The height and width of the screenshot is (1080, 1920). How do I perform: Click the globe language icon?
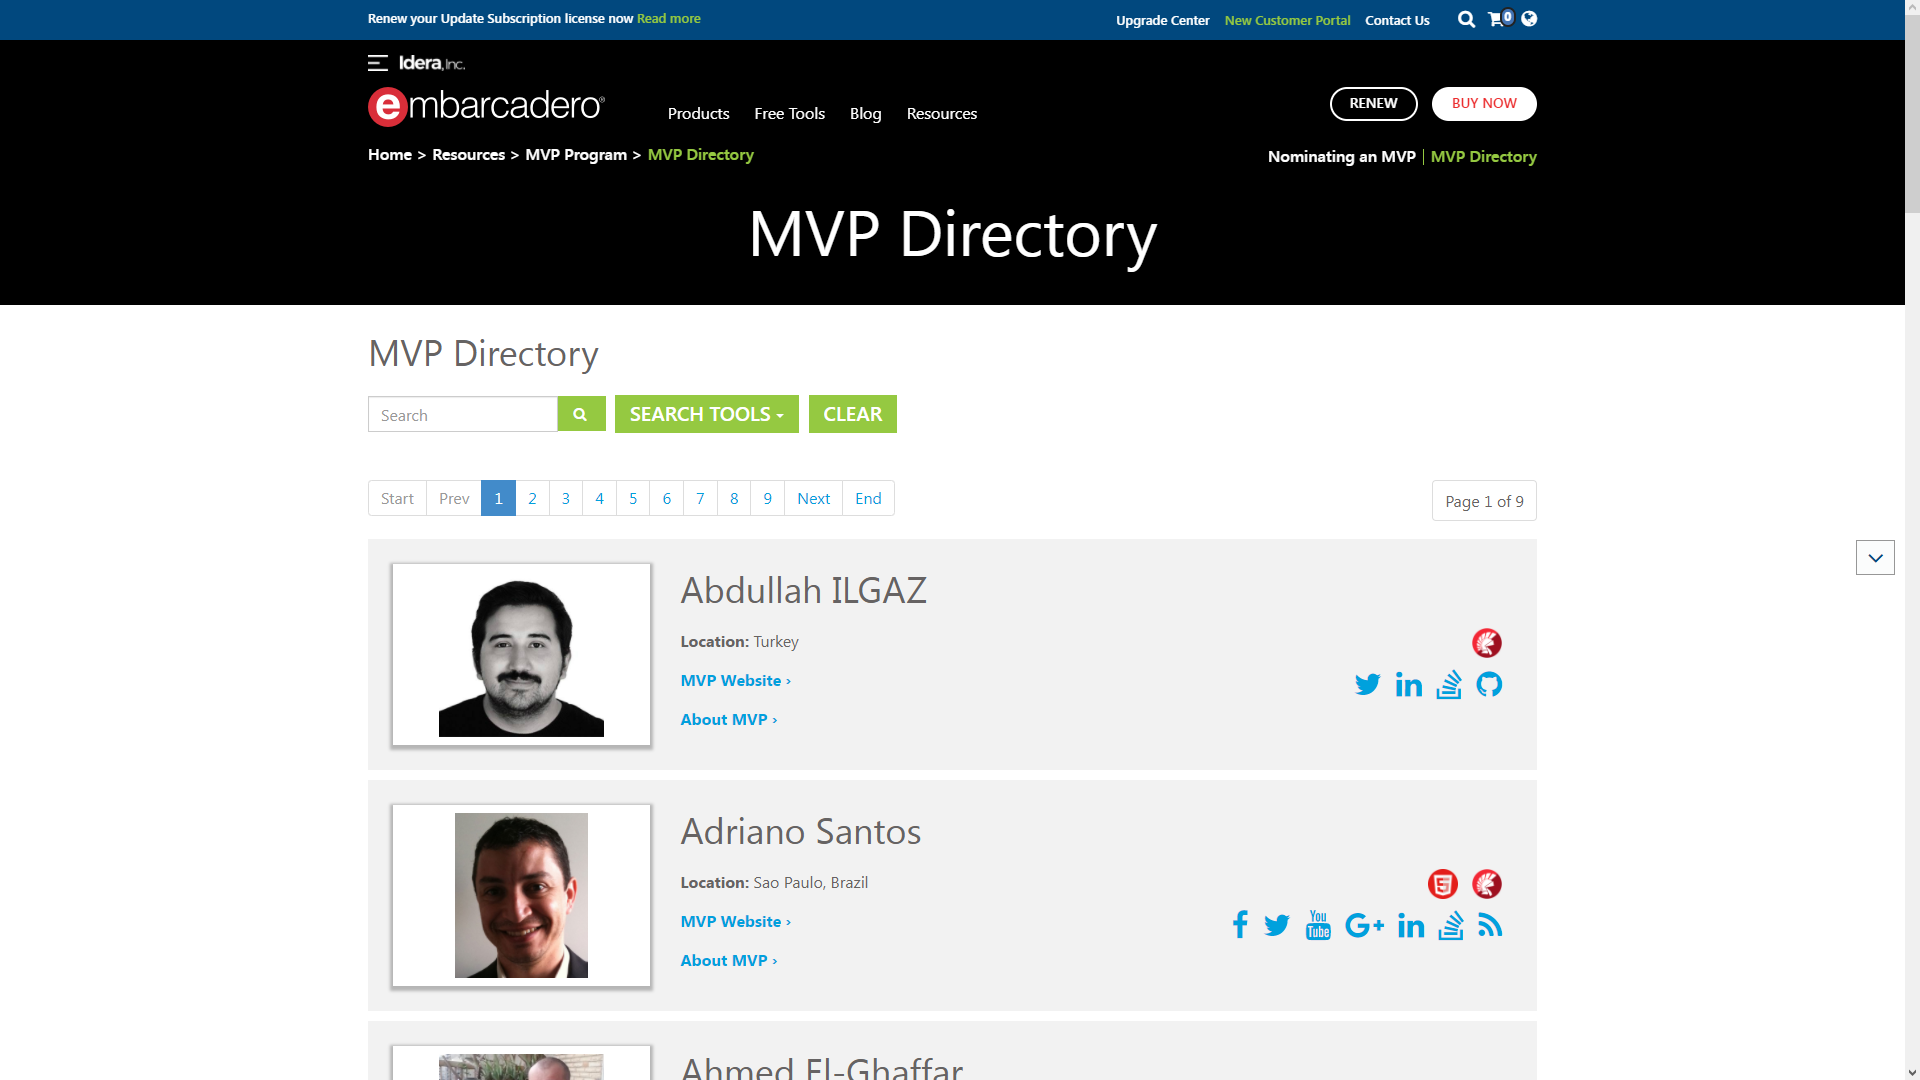pos(1529,19)
